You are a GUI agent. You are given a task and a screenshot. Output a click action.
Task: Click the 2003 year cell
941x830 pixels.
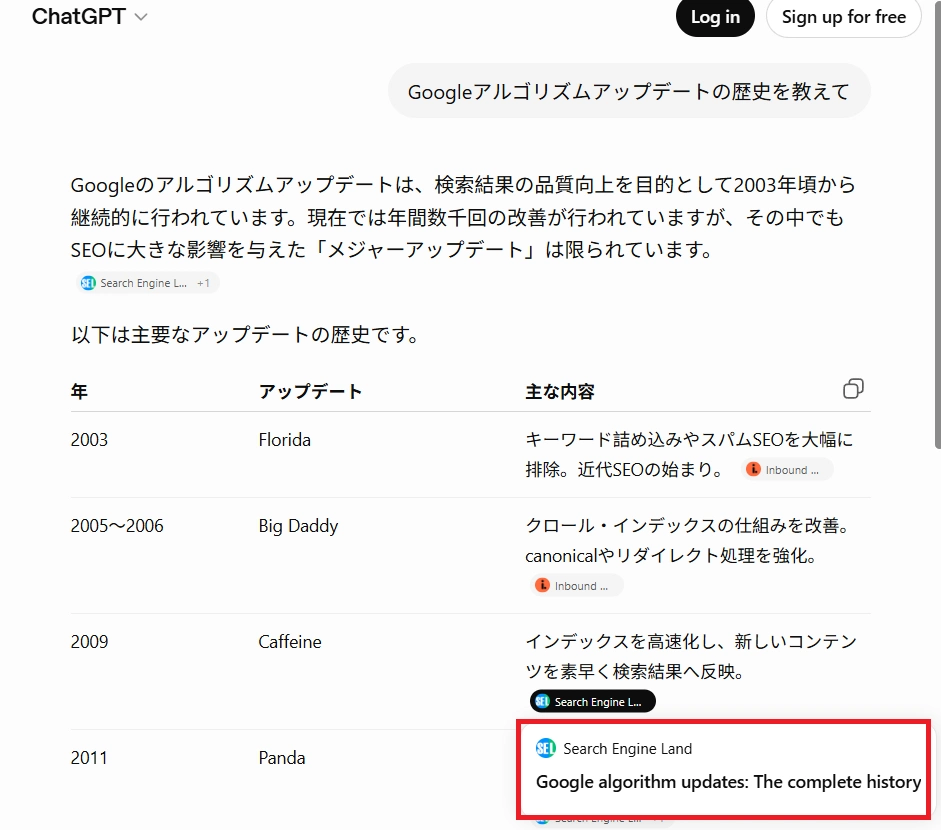click(89, 440)
